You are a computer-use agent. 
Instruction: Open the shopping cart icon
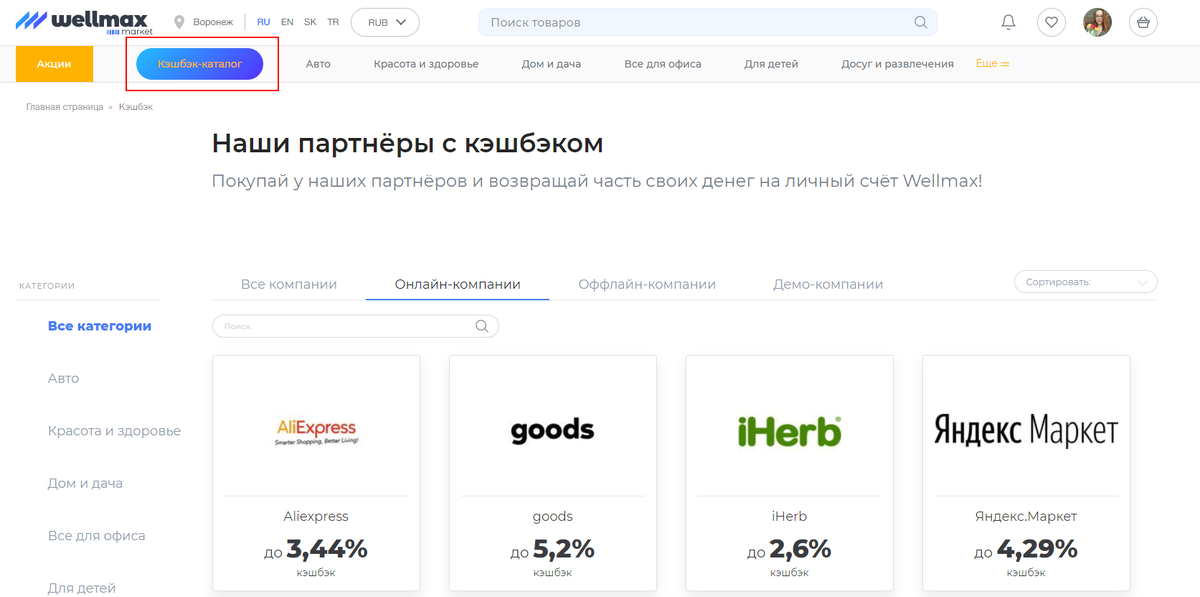1143,22
